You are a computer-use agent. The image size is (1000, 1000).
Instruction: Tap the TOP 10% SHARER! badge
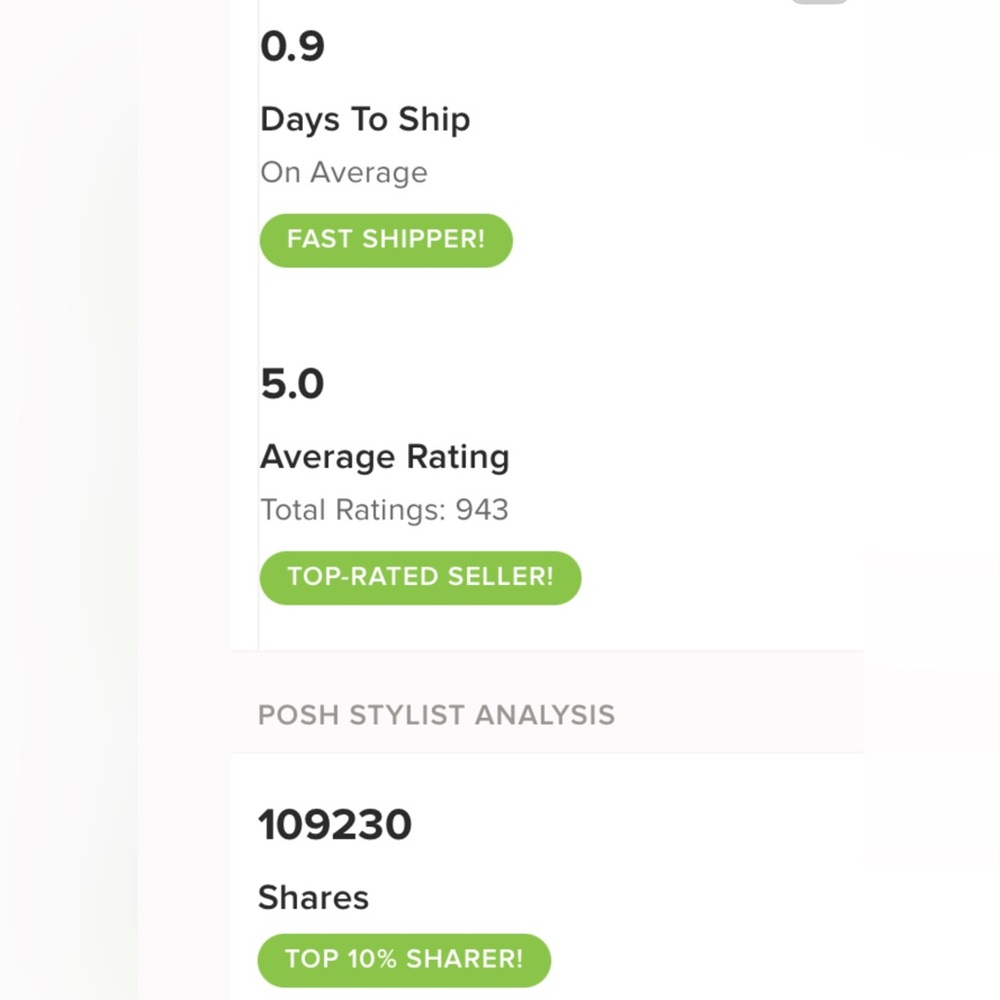coord(404,960)
